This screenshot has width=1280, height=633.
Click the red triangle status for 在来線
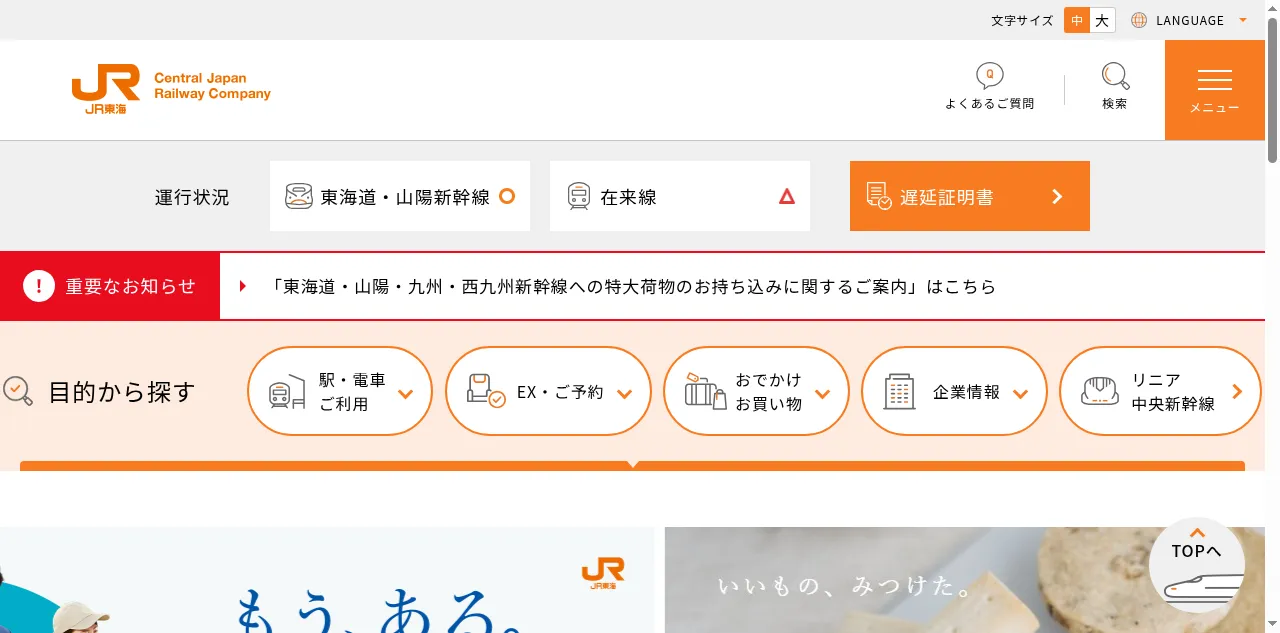pos(787,196)
